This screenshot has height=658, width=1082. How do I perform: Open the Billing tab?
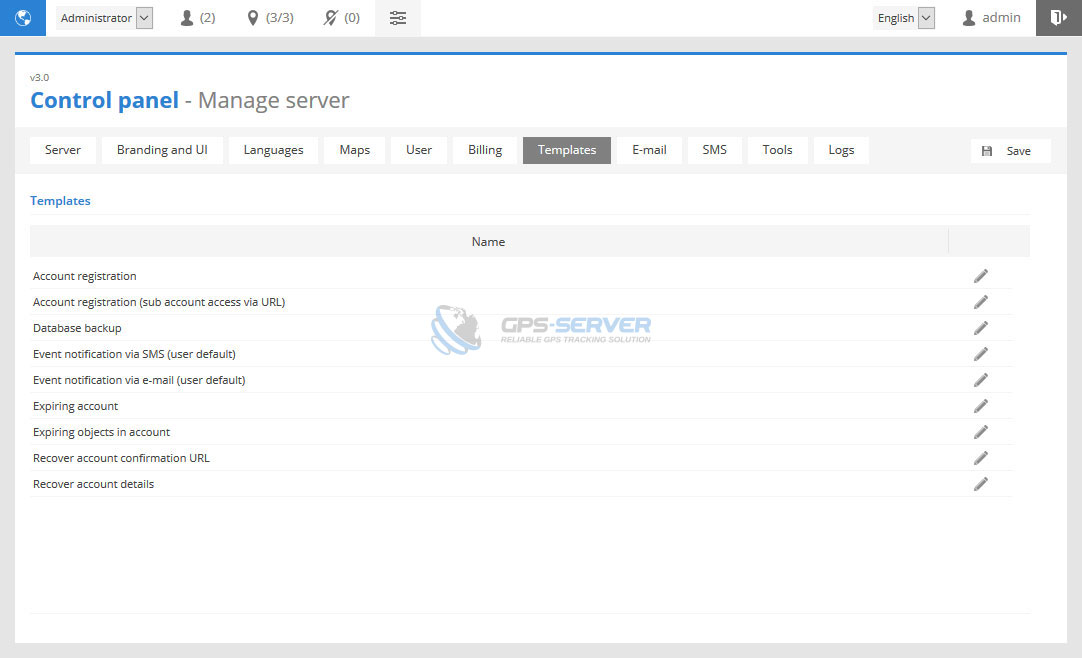click(x=485, y=150)
